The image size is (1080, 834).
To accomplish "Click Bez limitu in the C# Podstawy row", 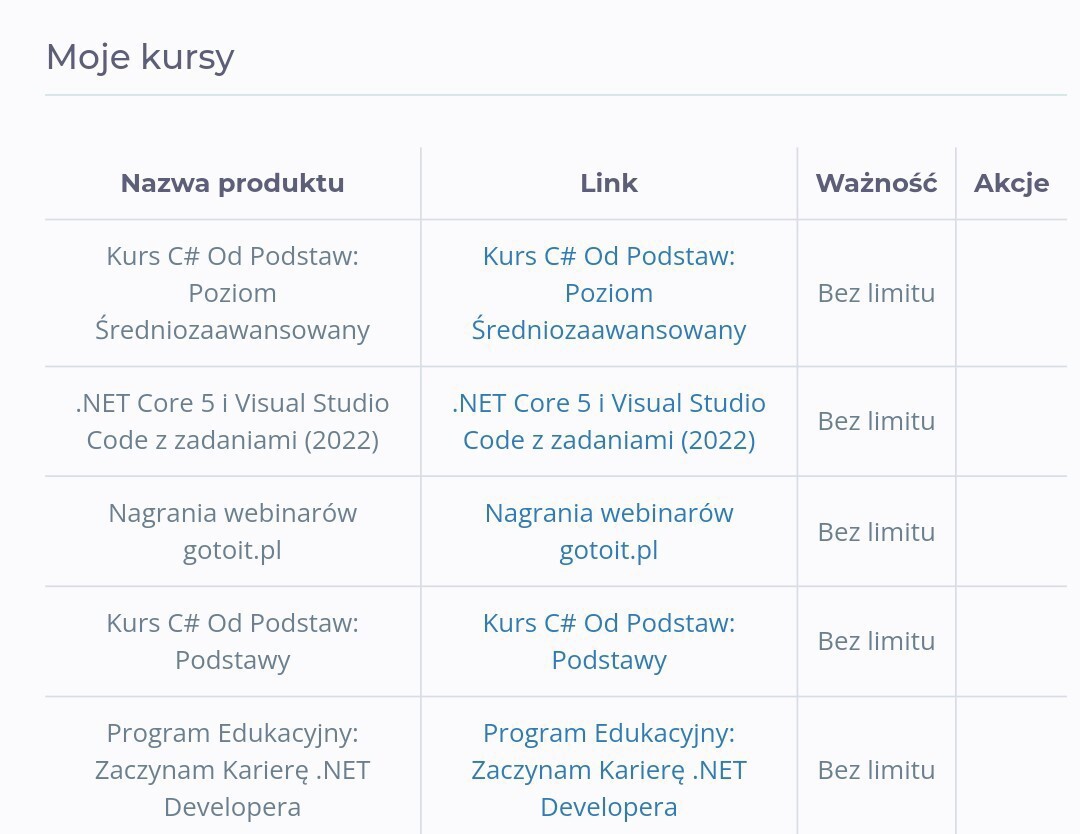I will (x=876, y=641).
